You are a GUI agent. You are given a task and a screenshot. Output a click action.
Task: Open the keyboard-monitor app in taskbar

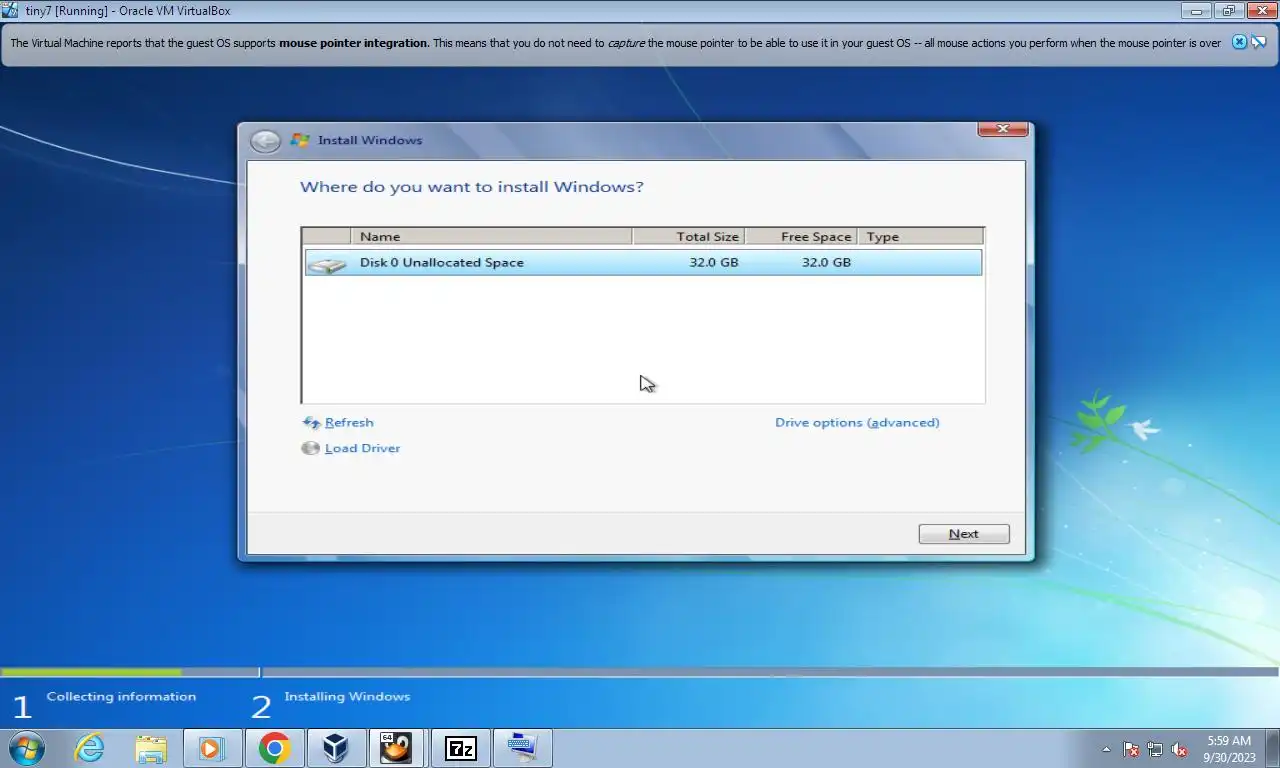[522, 748]
